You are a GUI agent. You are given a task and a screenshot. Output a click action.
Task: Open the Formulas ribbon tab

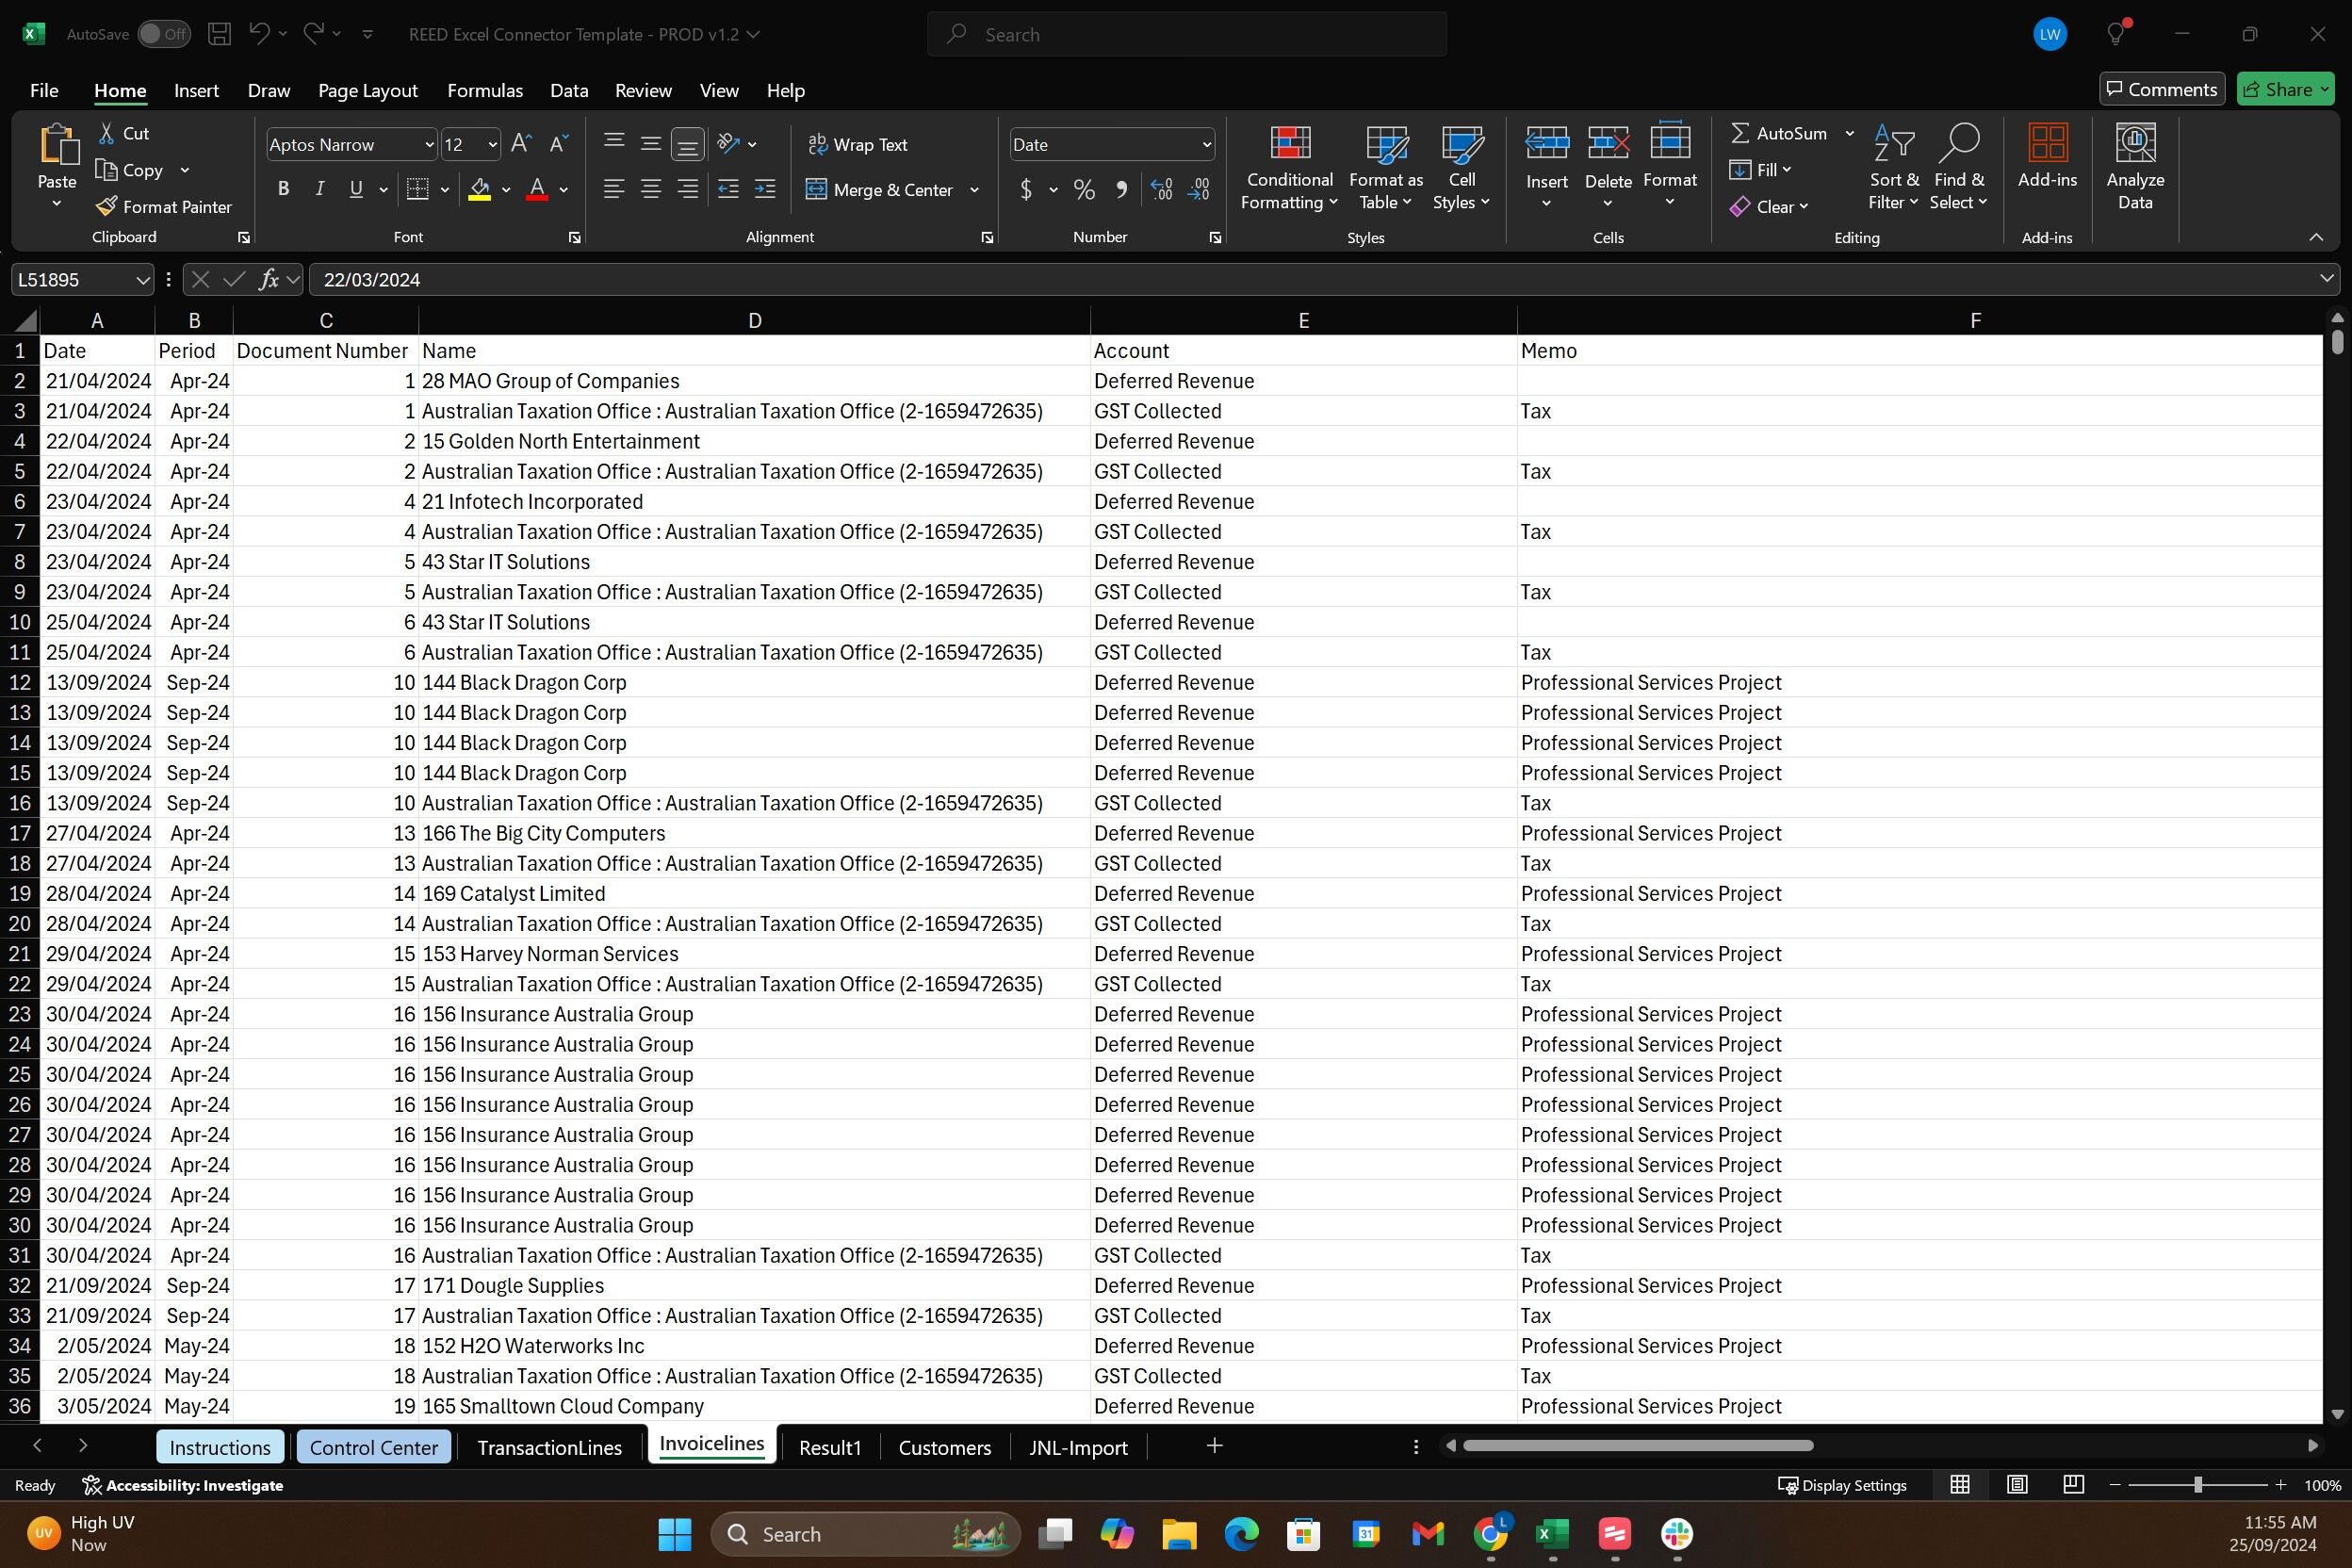(484, 90)
